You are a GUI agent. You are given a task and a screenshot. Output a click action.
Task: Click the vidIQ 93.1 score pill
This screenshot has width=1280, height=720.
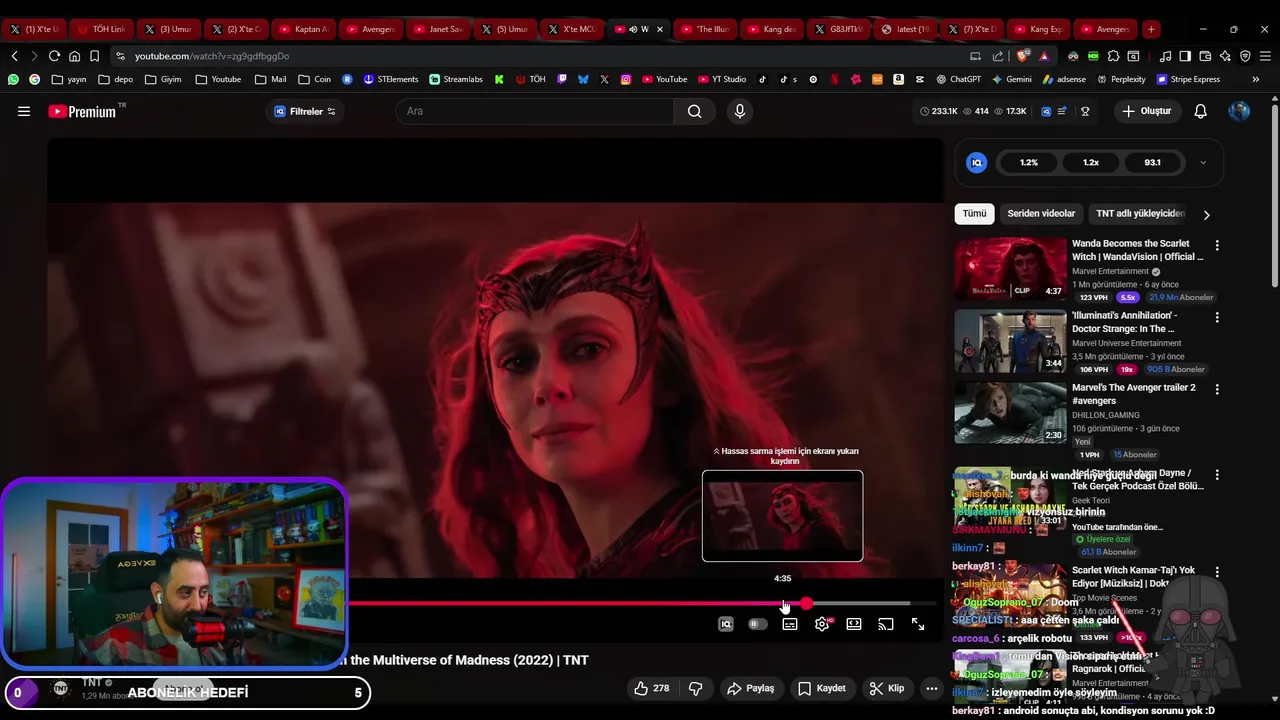[1152, 162]
